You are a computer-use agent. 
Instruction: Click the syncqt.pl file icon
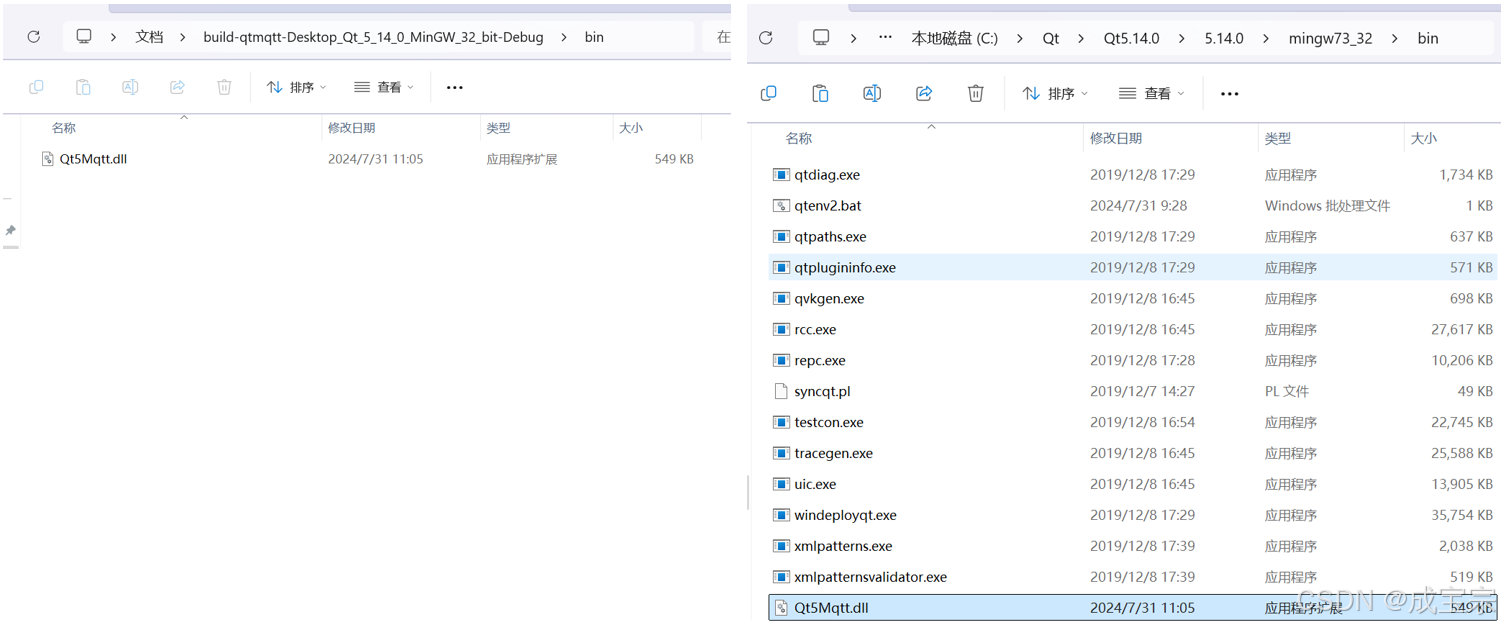781,392
